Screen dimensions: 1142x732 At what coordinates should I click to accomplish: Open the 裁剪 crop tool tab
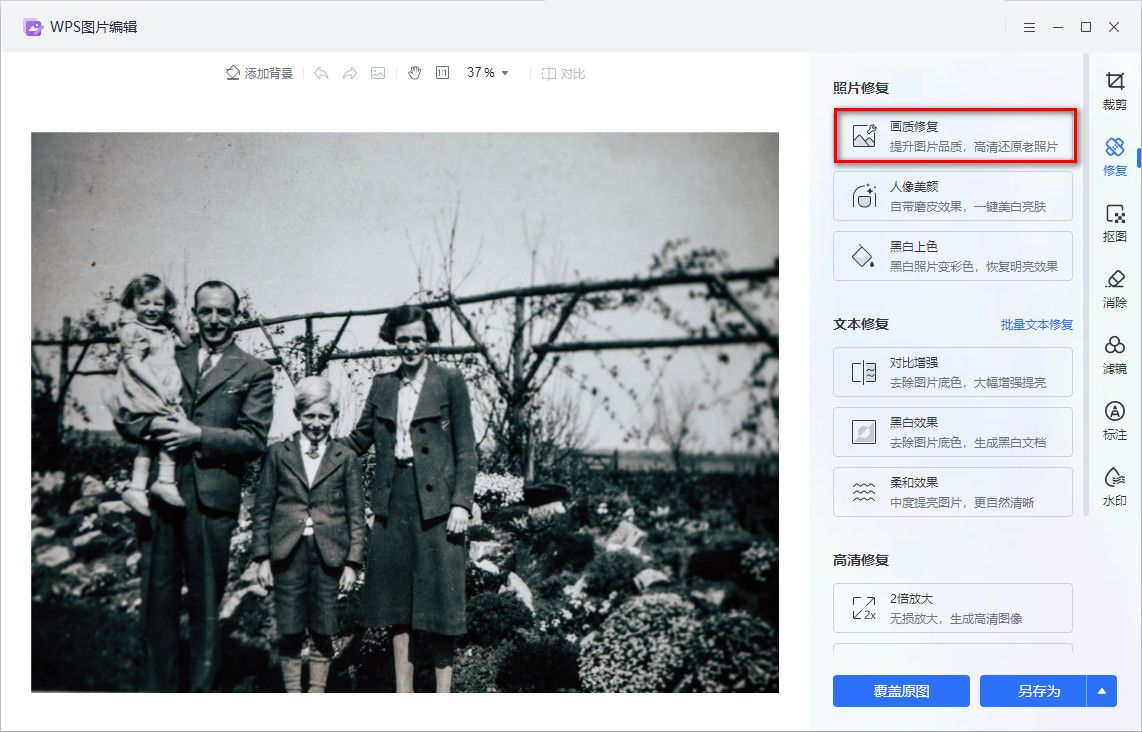click(x=1114, y=91)
